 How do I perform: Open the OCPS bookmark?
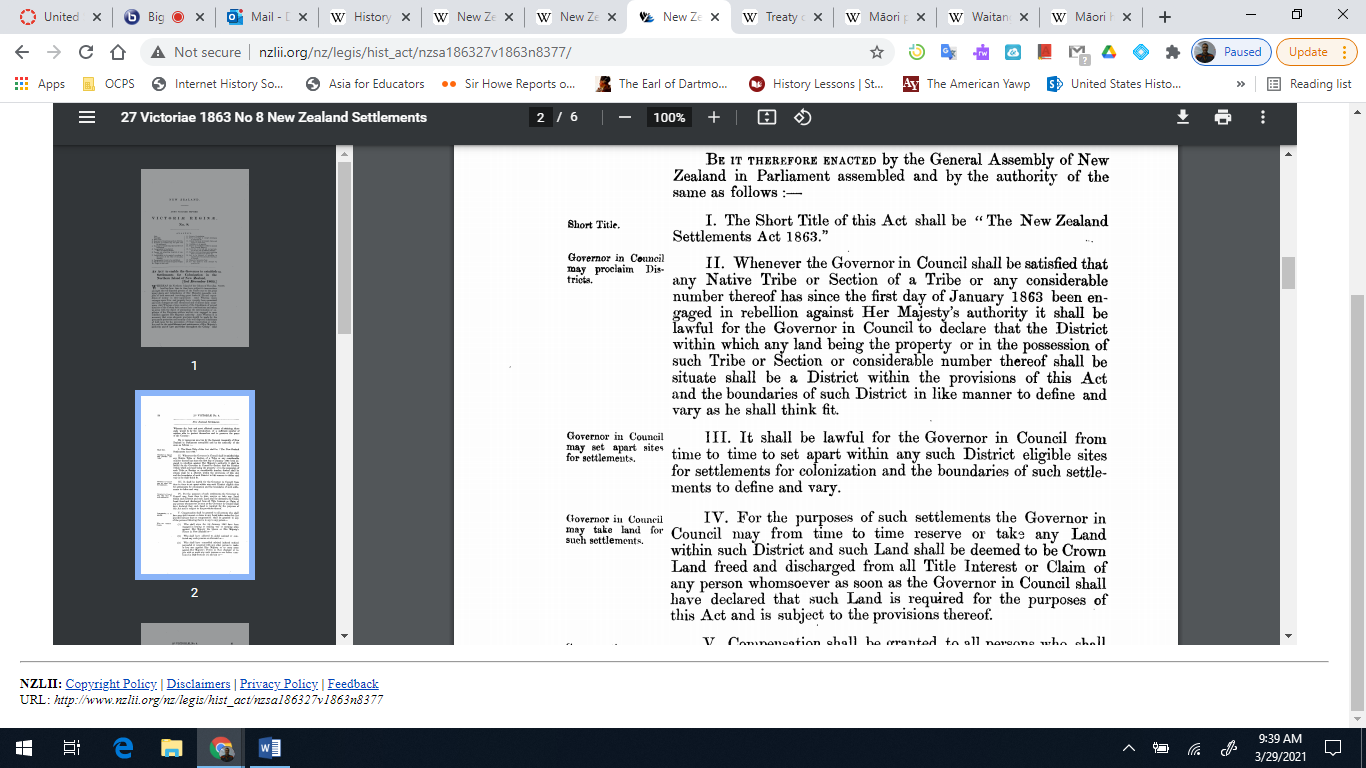click(x=108, y=84)
